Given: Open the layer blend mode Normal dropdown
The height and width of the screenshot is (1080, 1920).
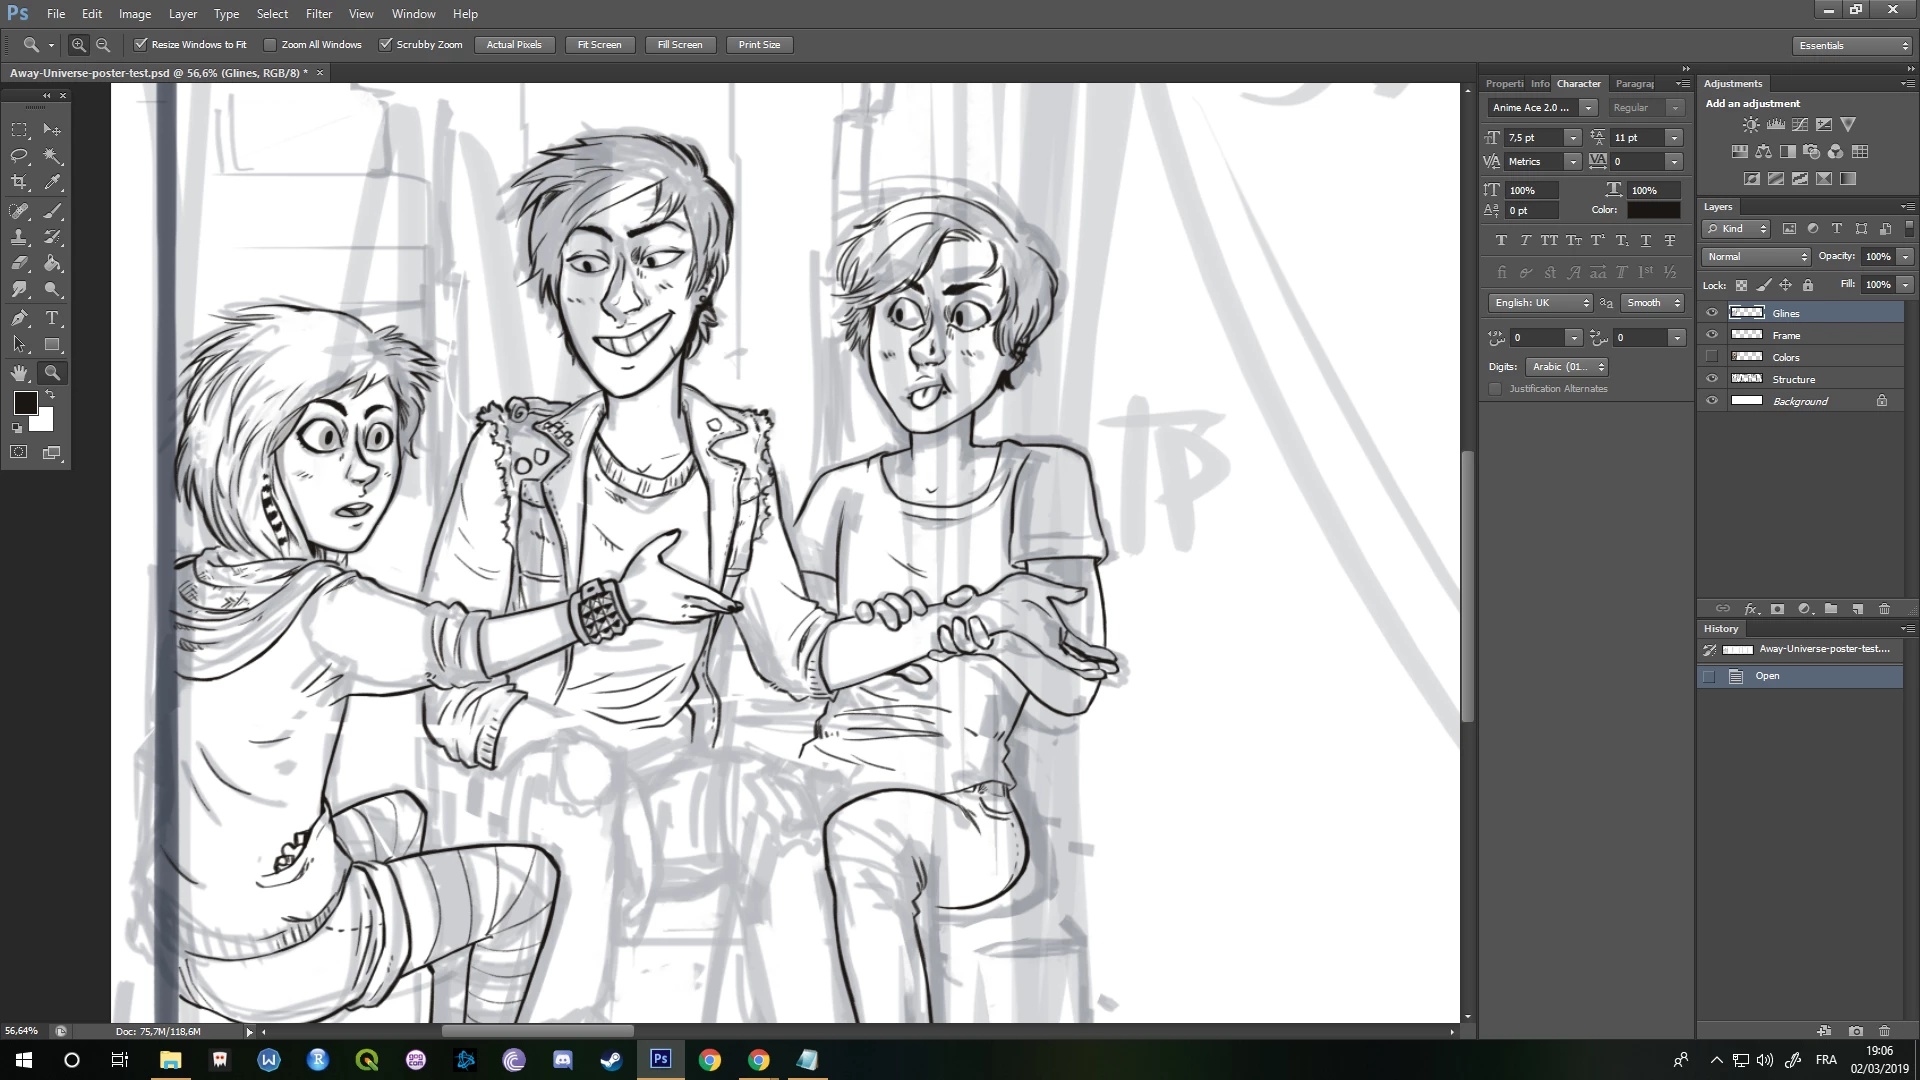Looking at the screenshot, I should tap(1757, 257).
